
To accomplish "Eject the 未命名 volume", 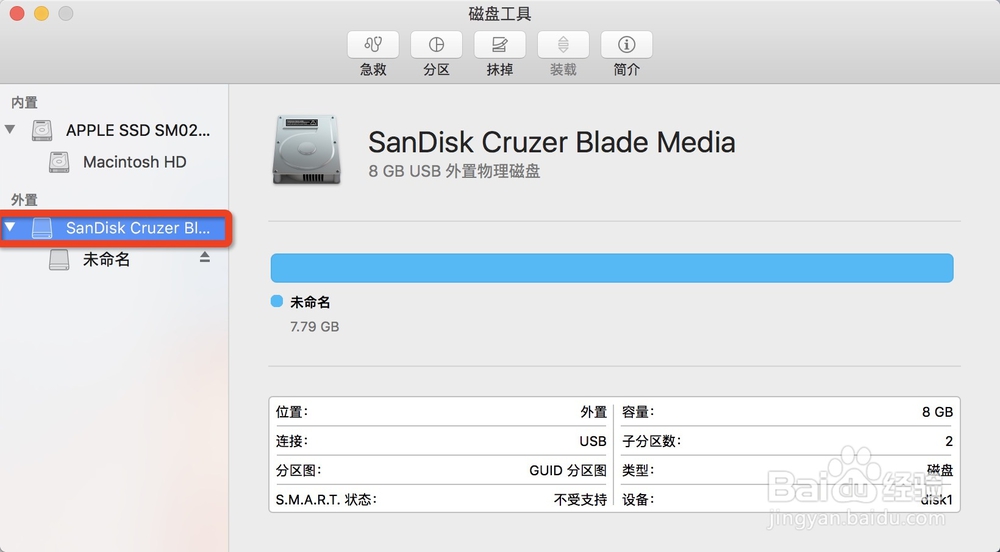I will 204,257.
